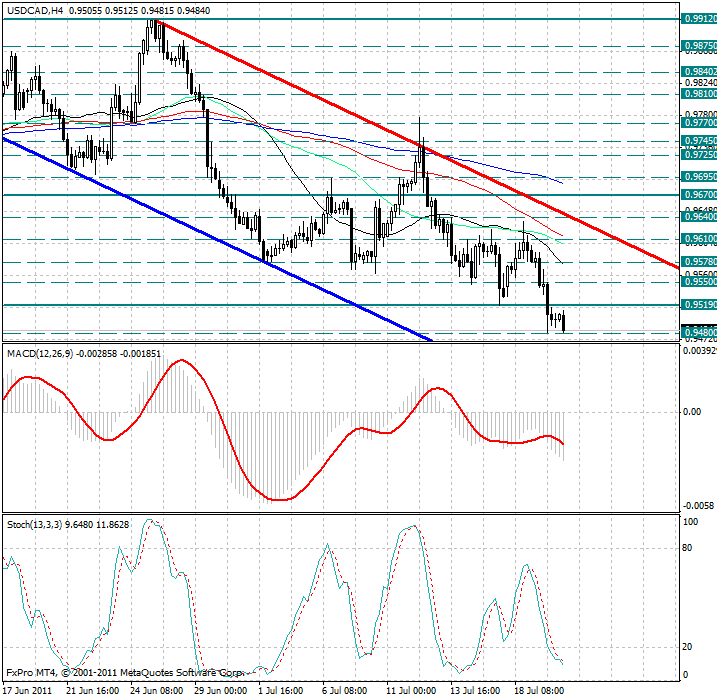Click the 0.9745 price level label
Viewport: 717px width, 698px height.
[699, 140]
